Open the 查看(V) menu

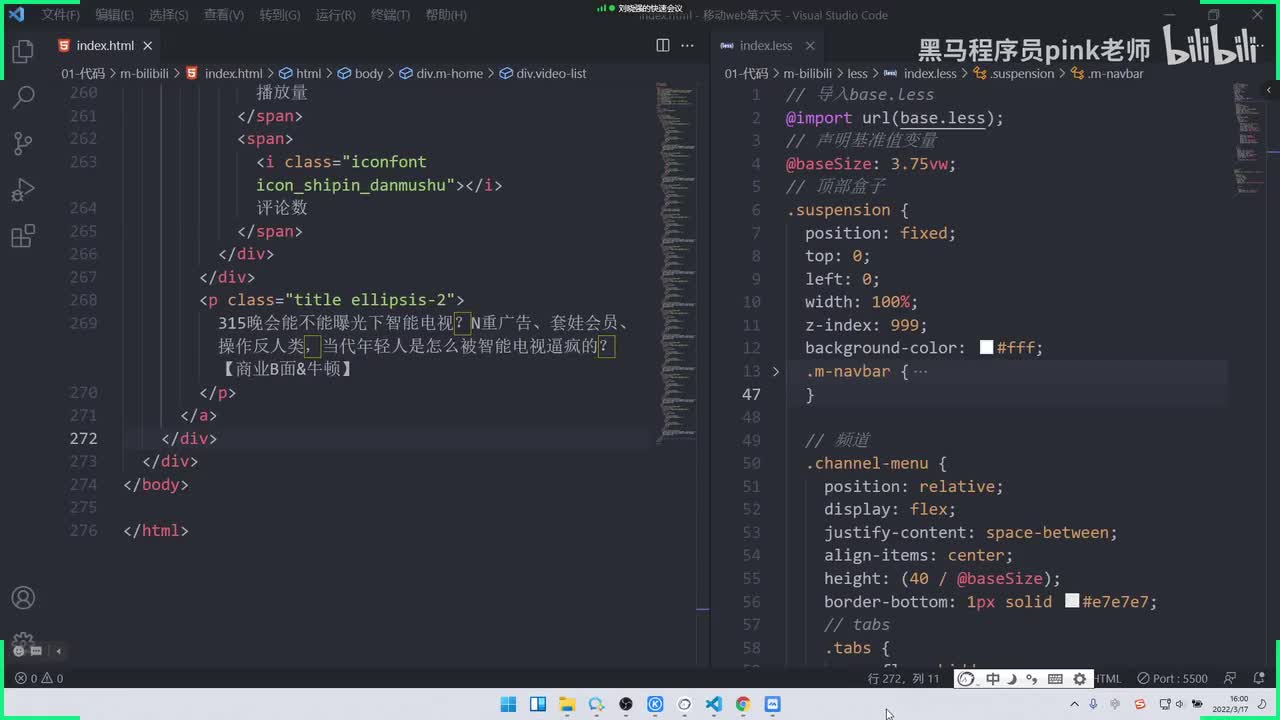tap(223, 15)
